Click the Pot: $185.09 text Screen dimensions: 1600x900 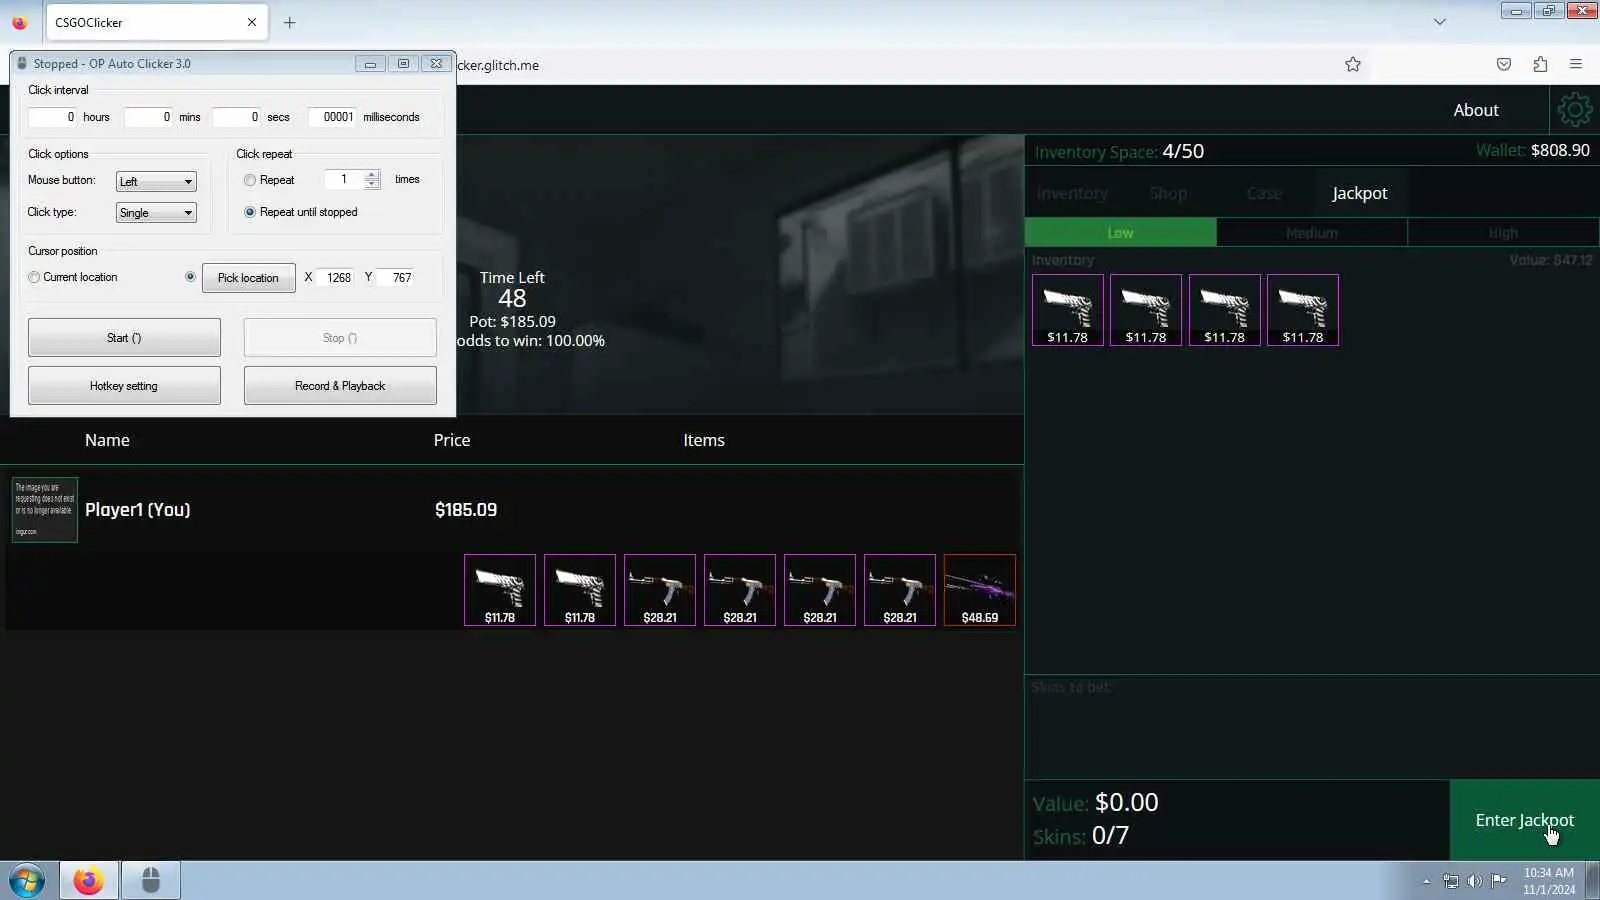tap(512, 322)
